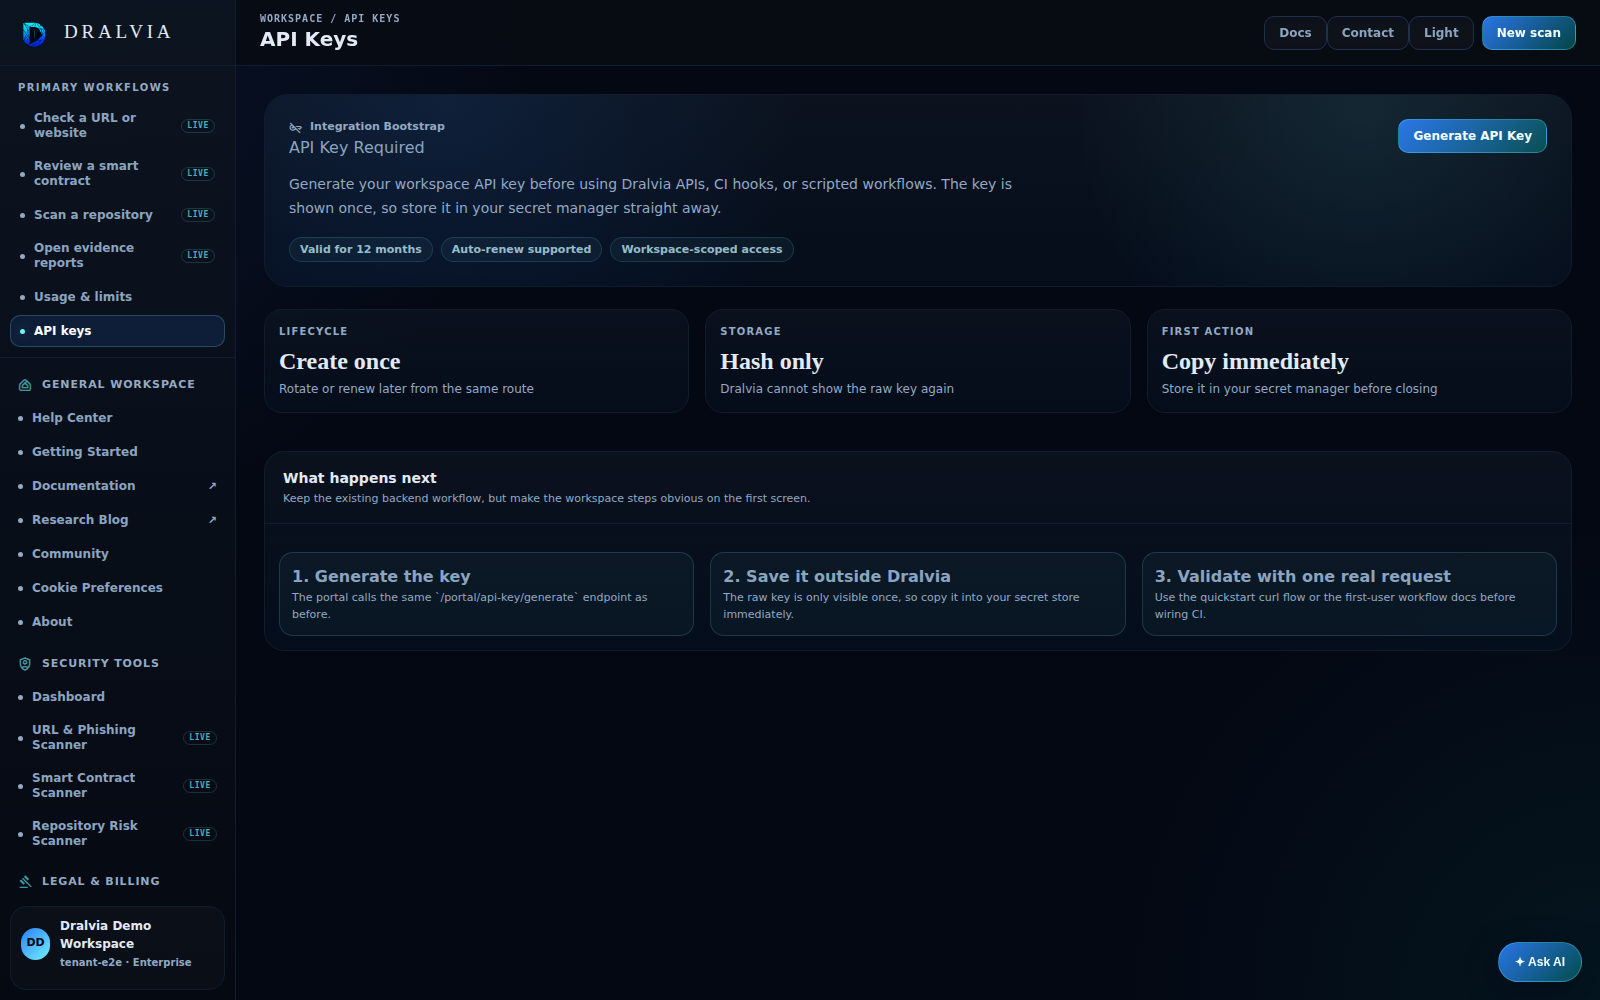The image size is (1600, 1000).
Task: Click the DD workspace avatar
Action: coord(35,944)
